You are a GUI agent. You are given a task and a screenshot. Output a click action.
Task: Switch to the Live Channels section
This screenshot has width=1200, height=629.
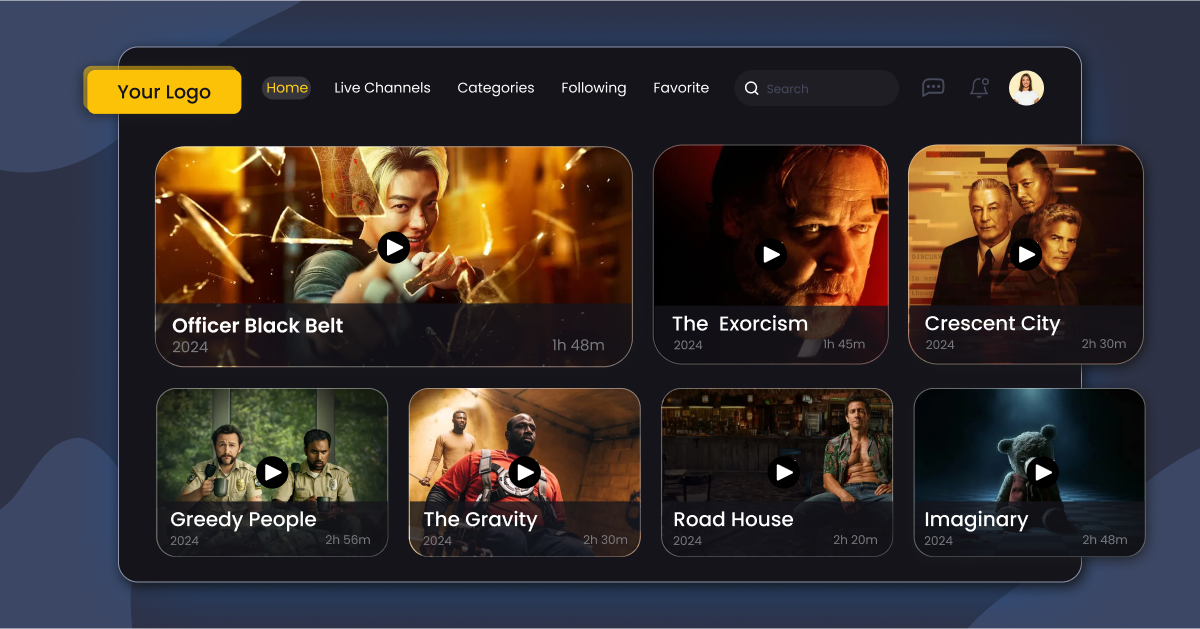click(382, 88)
